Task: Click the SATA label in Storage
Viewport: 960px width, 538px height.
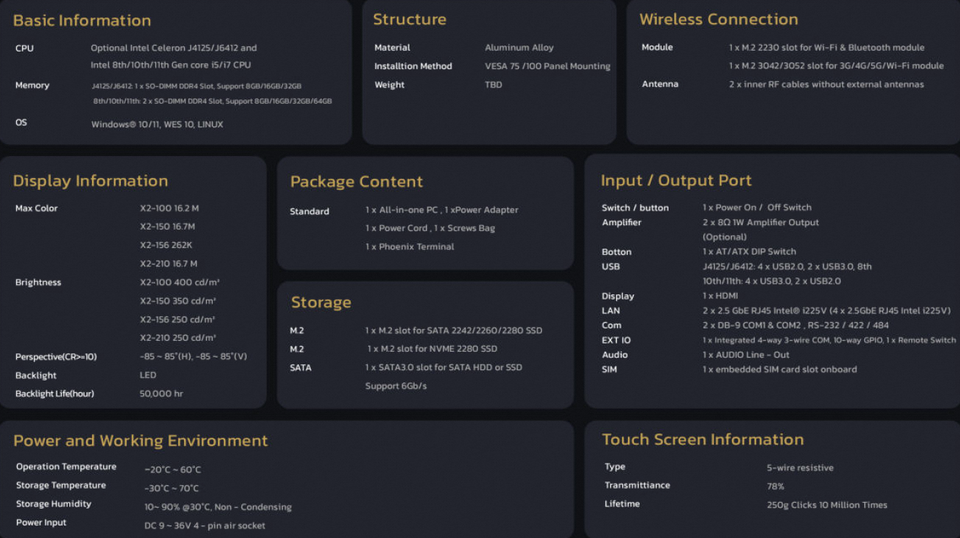Action: [300, 368]
